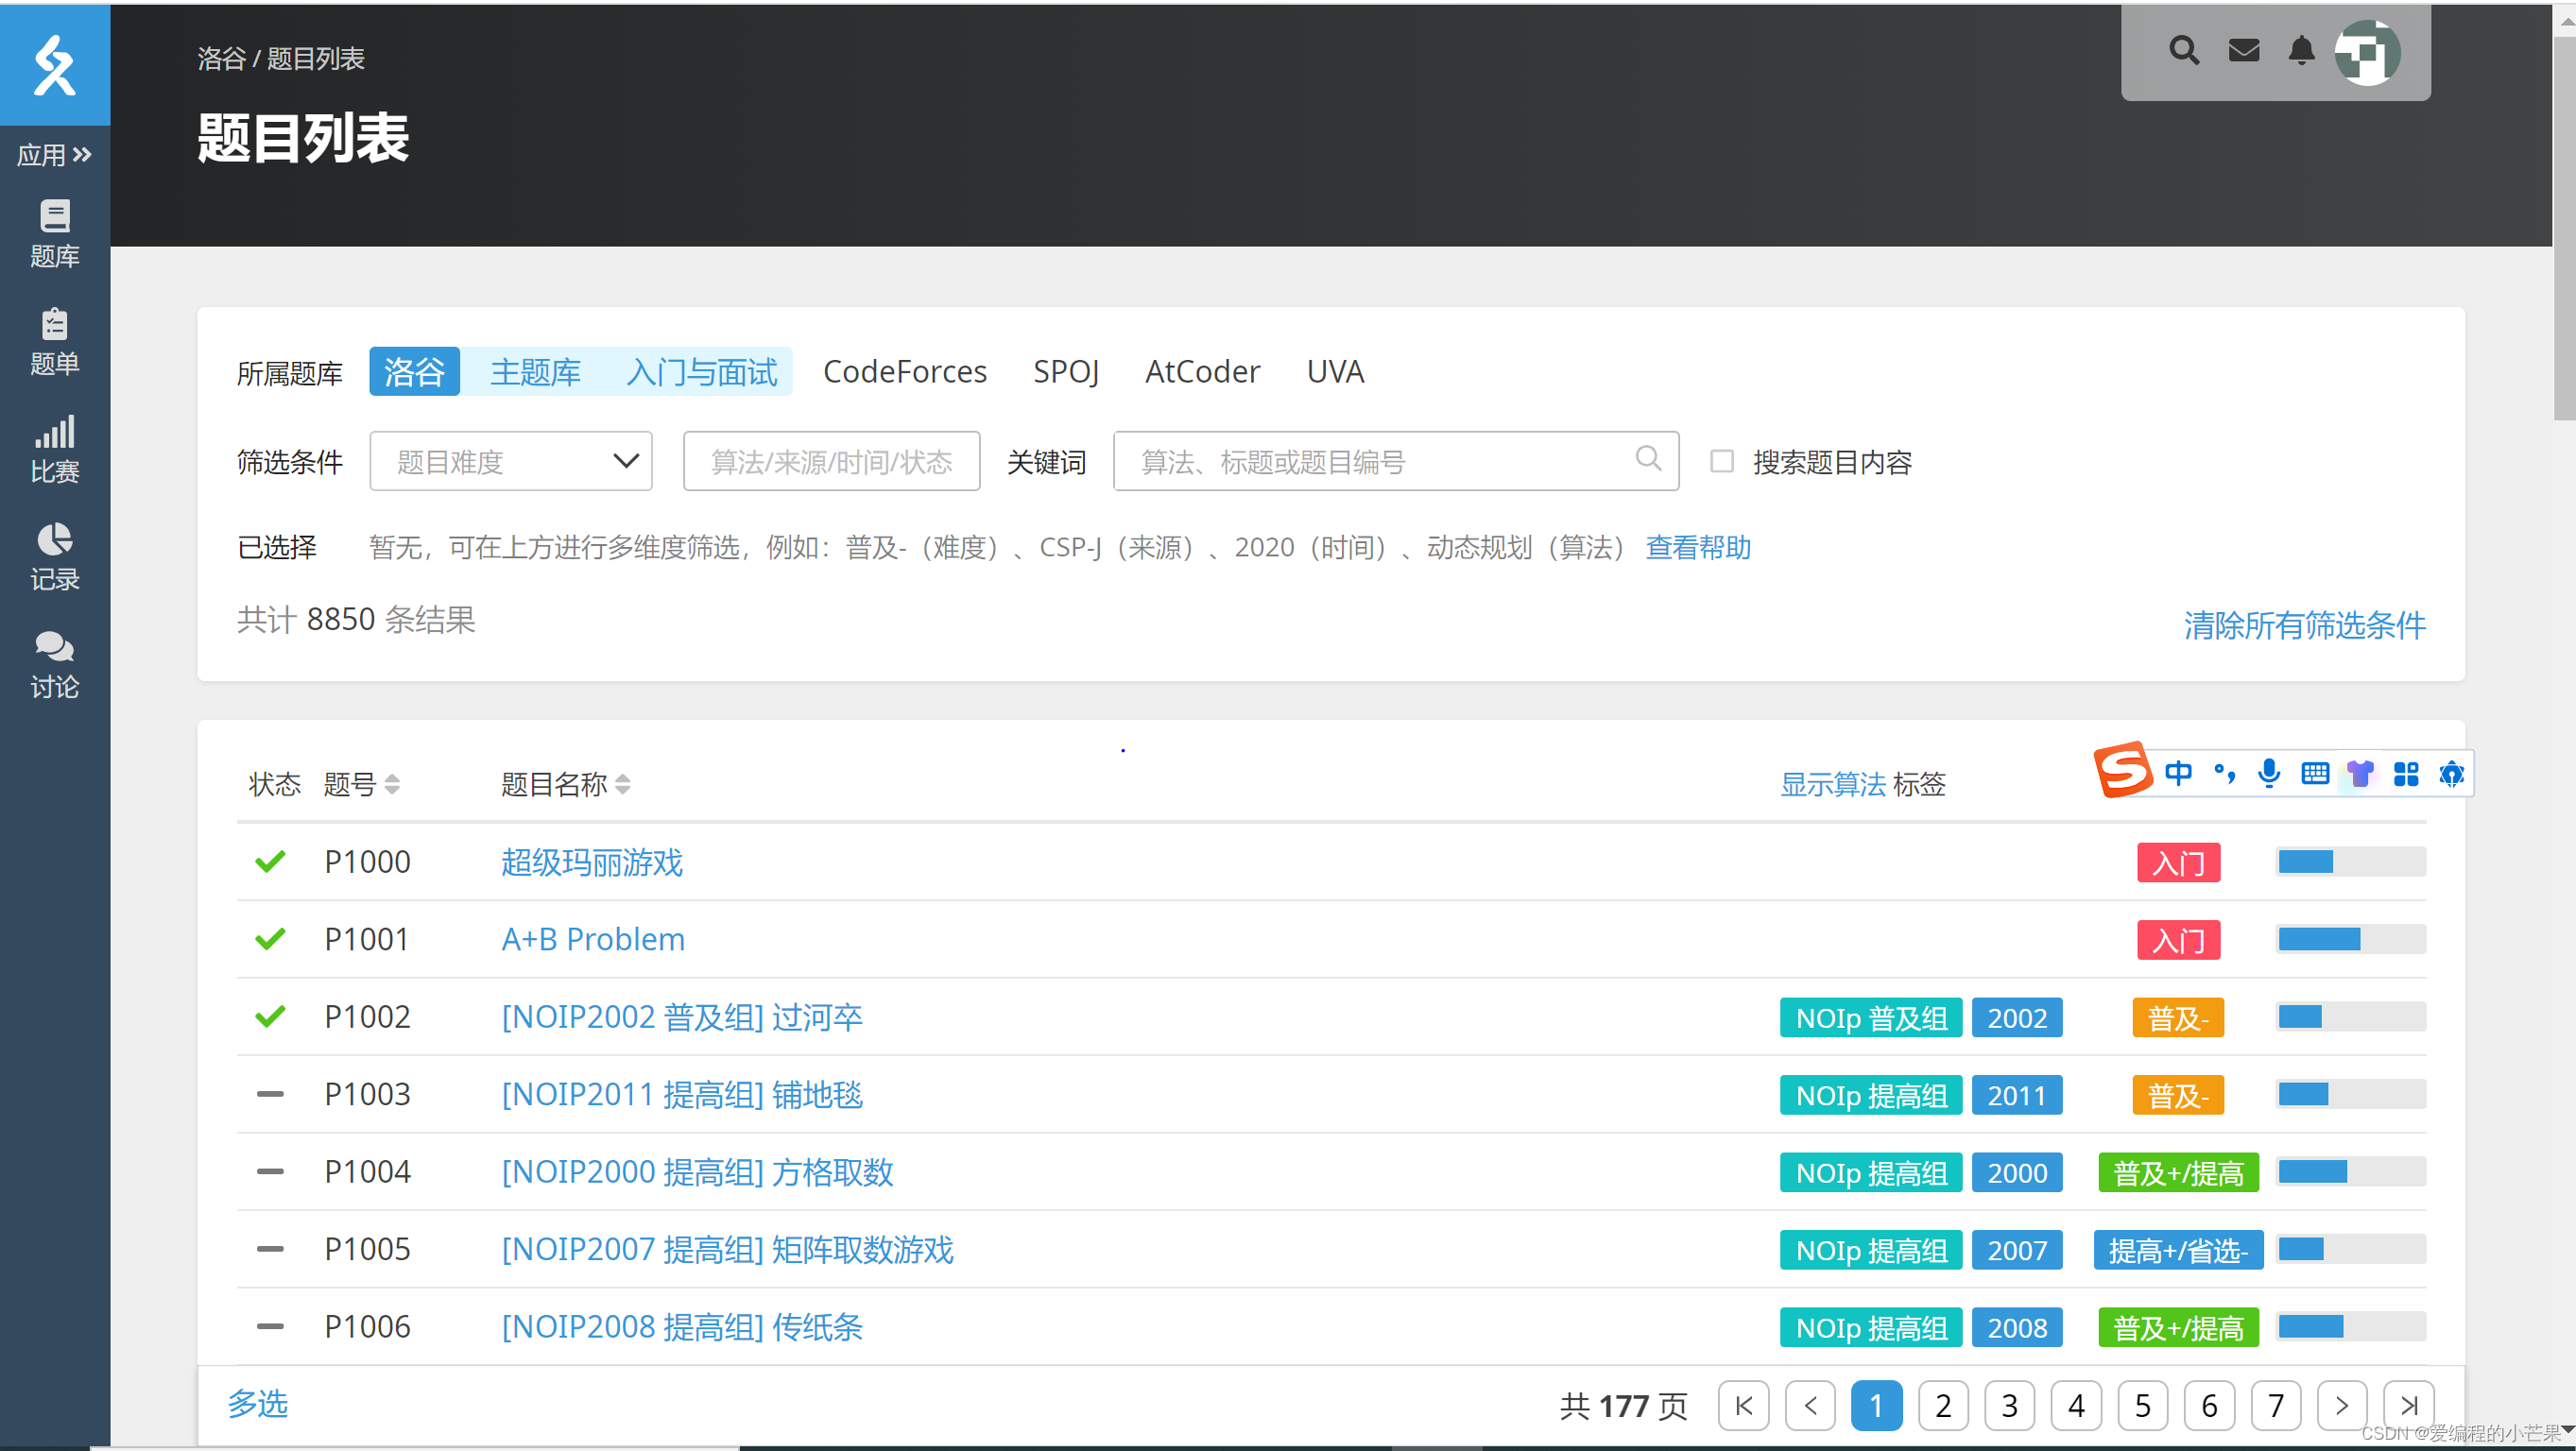Toggle 显示算法 tags display
Screen dimensions: 2576x1451
click(1832, 784)
